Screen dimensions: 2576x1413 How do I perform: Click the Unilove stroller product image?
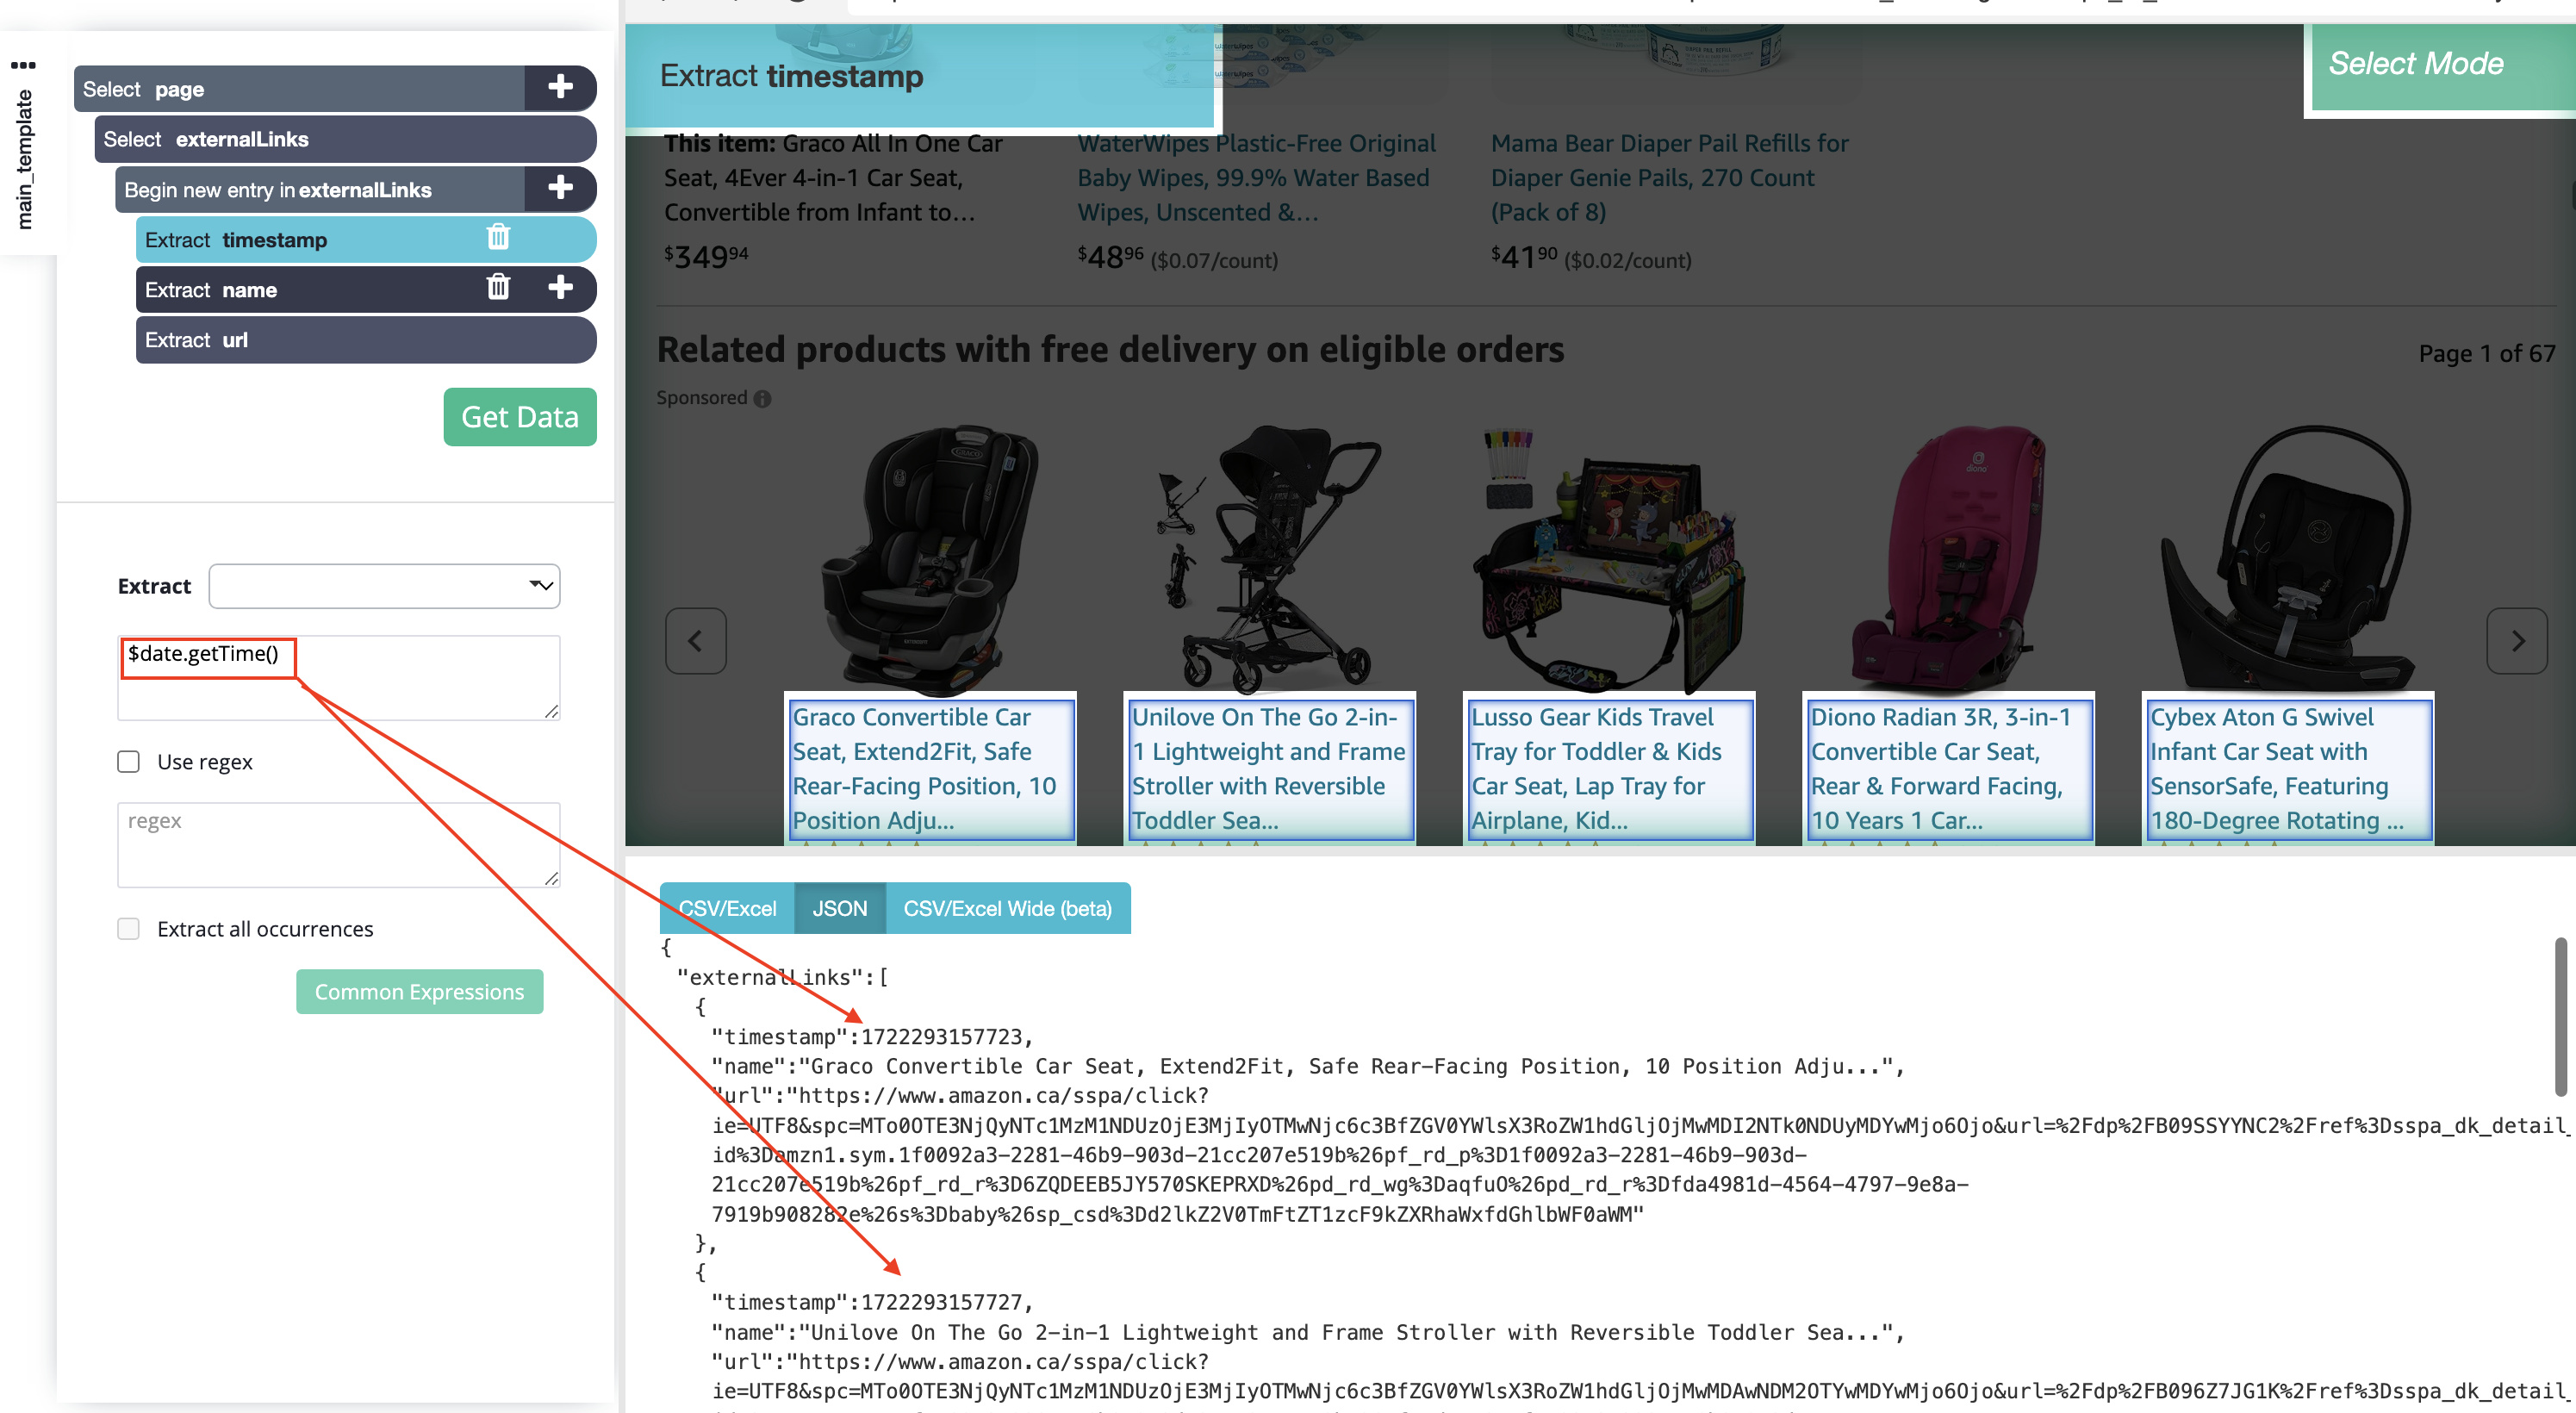tap(1268, 558)
